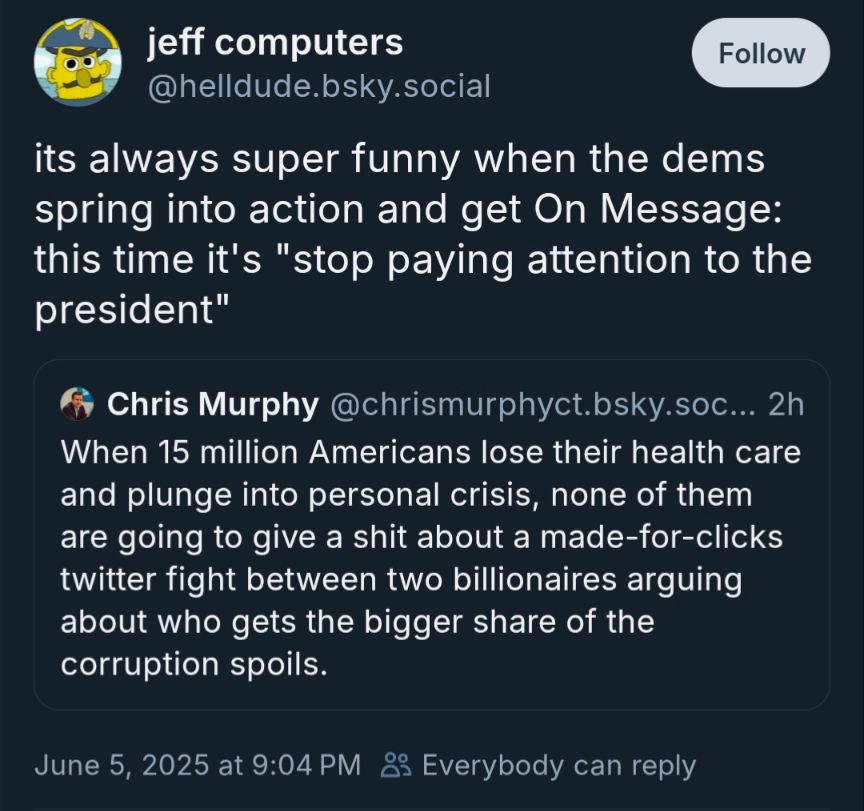Image resolution: width=864 pixels, height=811 pixels.
Task: Click the Follow button
Action: click(x=760, y=54)
